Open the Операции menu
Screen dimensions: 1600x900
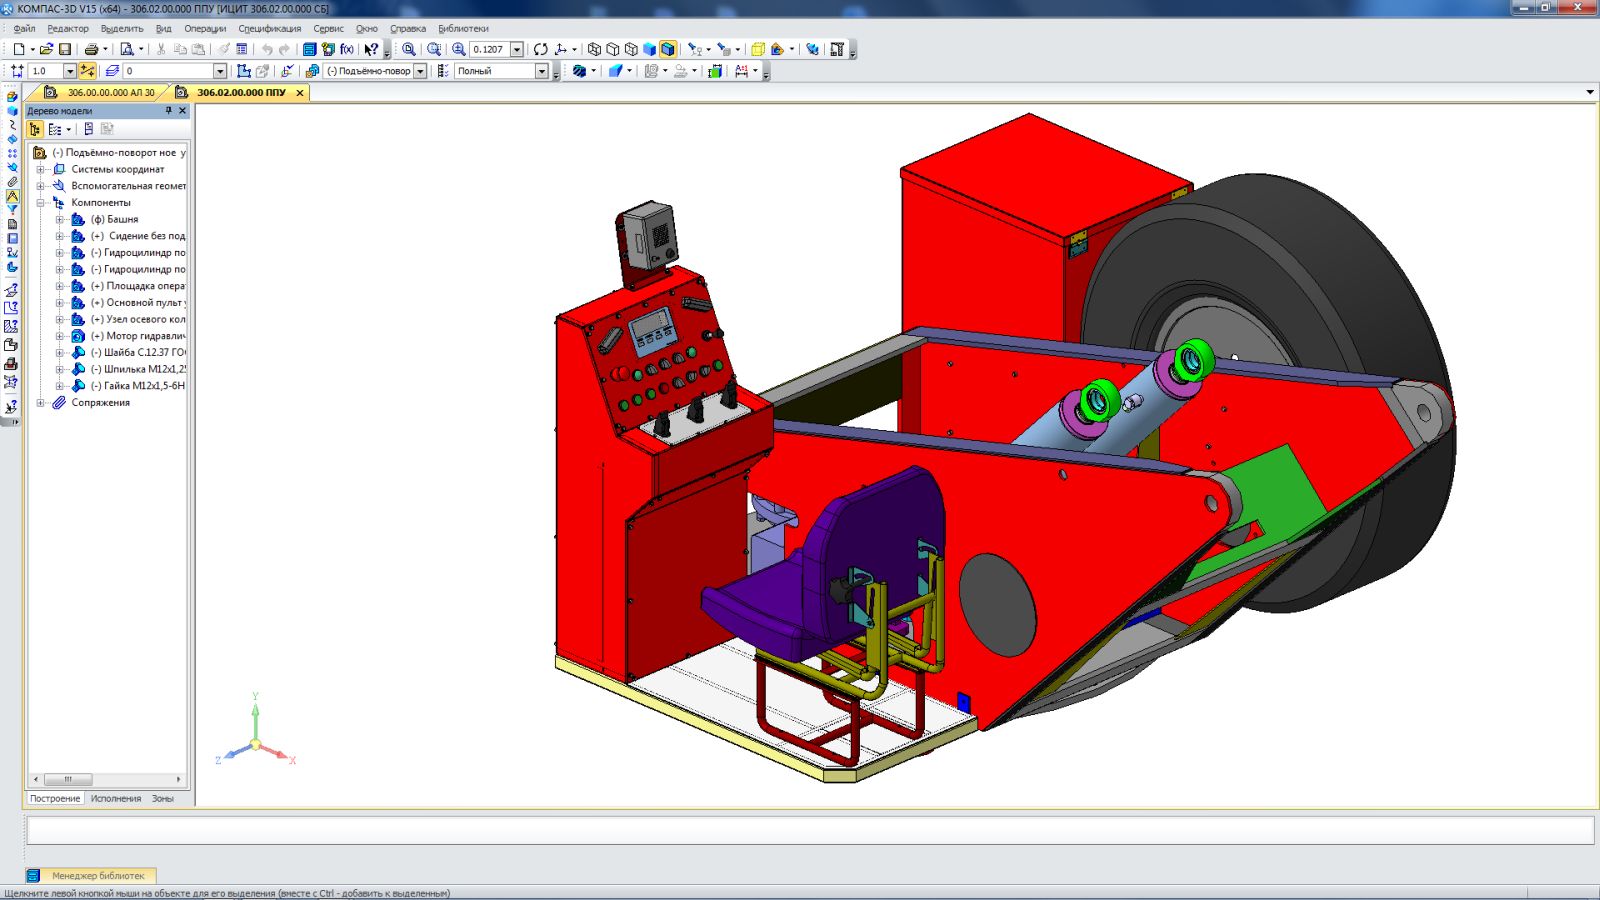pos(205,29)
